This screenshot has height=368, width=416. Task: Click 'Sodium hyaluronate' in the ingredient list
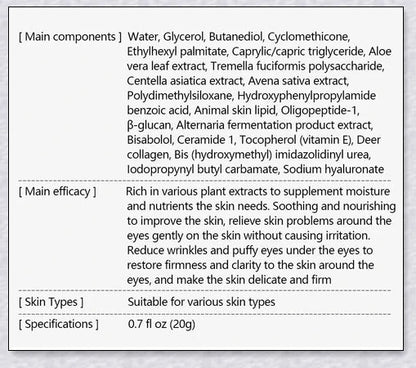333,169
